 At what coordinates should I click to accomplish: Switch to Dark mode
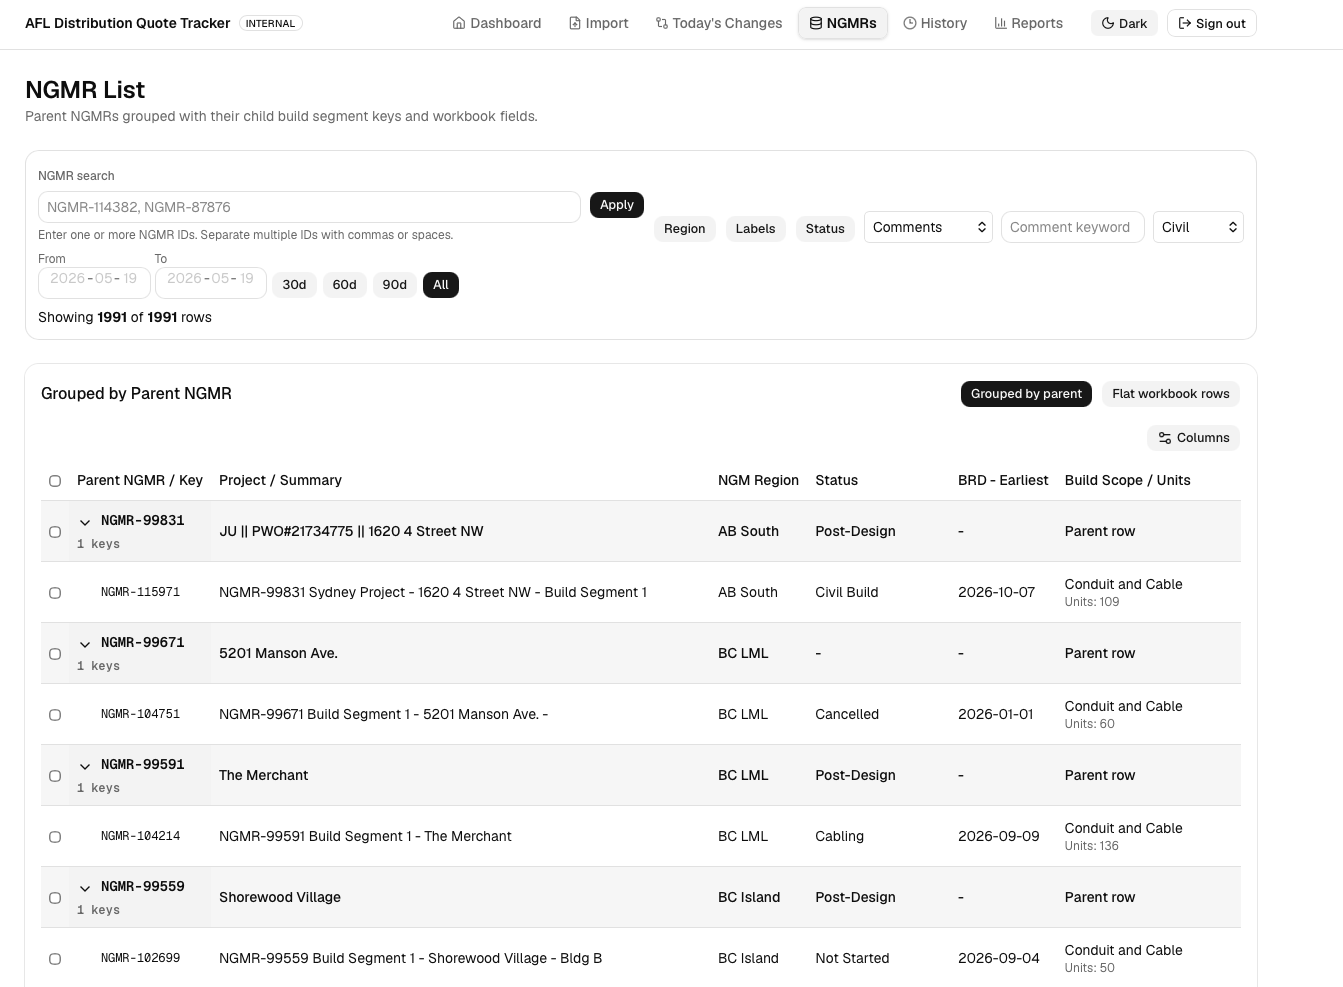(x=1125, y=23)
